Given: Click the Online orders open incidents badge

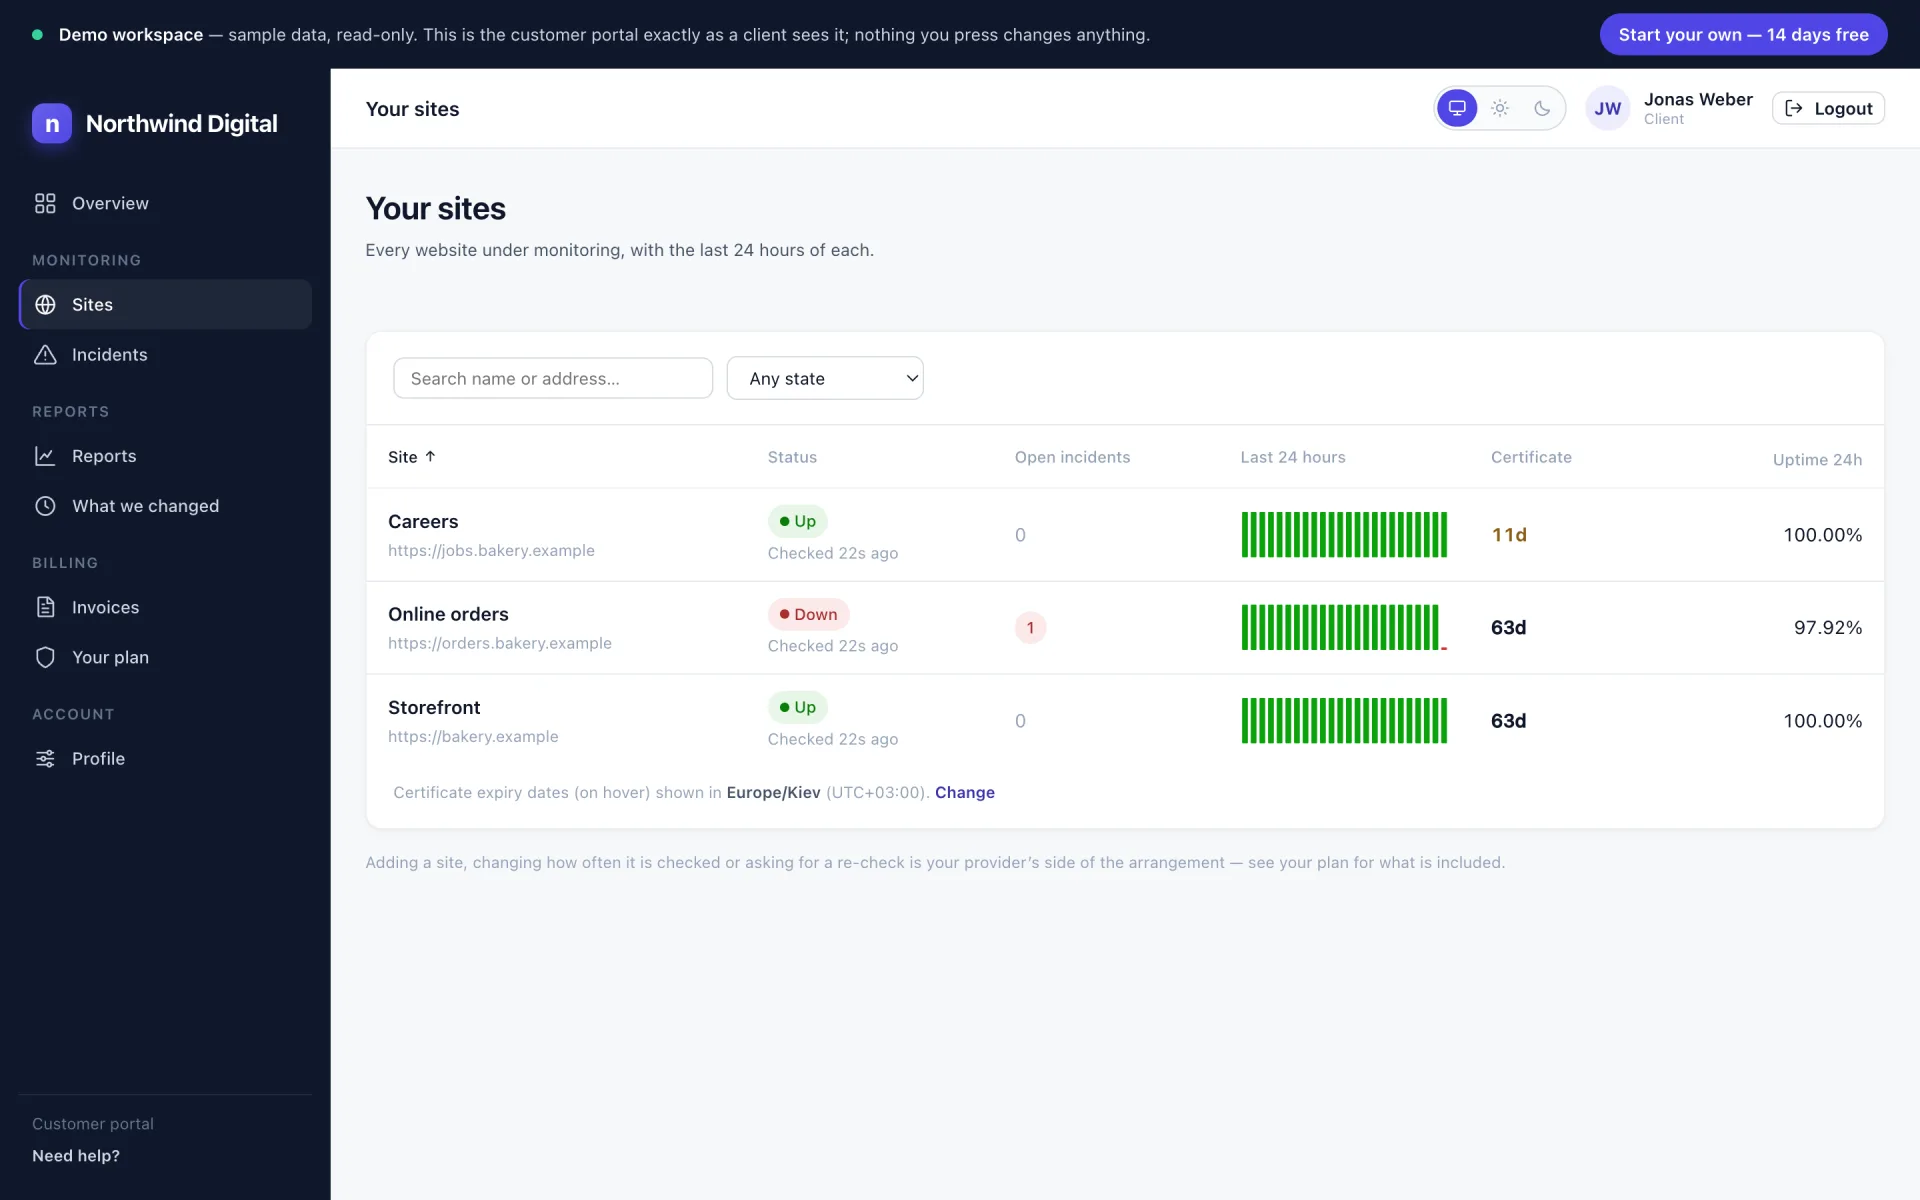Looking at the screenshot, I should point(1030,628).
